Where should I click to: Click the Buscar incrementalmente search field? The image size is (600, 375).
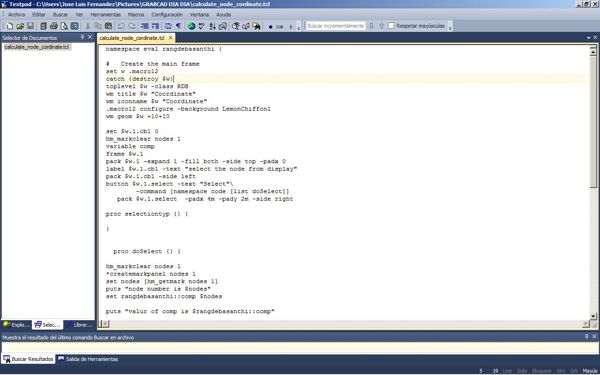[x=336, y=26]
